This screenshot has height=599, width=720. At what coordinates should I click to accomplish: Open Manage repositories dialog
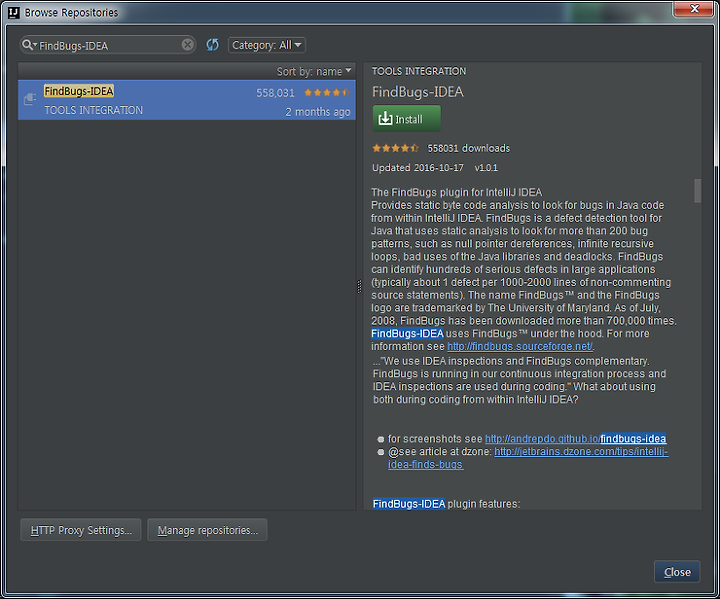(208, 530)
